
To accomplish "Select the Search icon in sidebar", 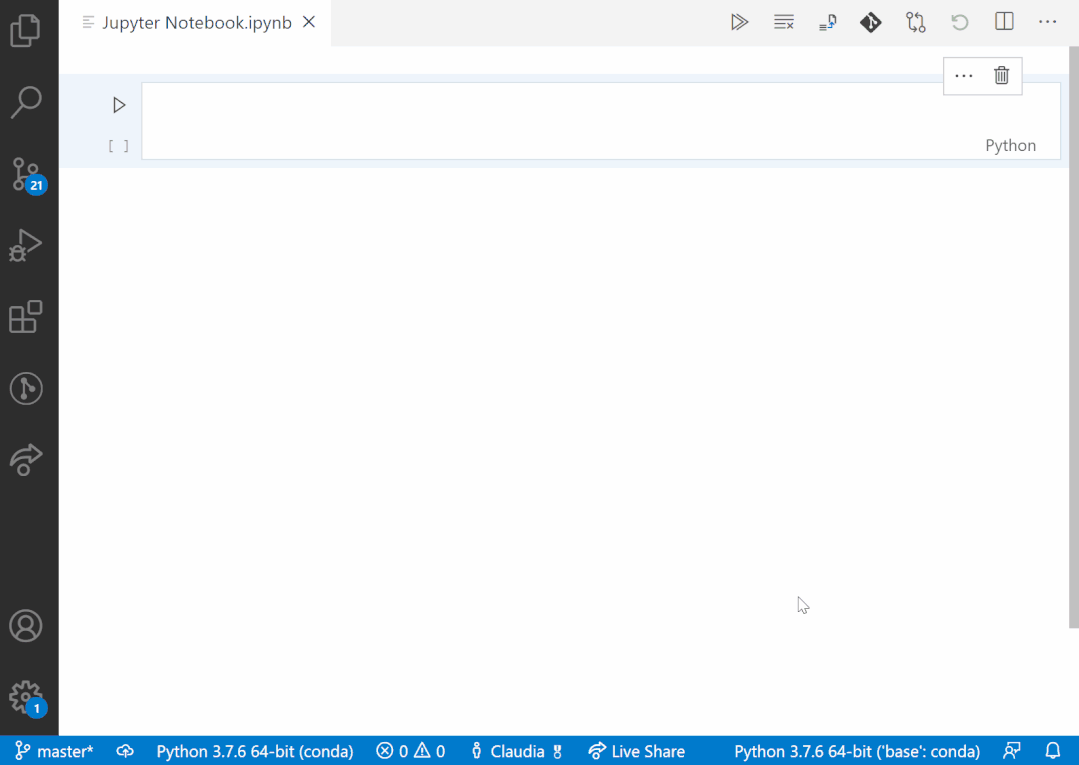I will tap(27, 102).
